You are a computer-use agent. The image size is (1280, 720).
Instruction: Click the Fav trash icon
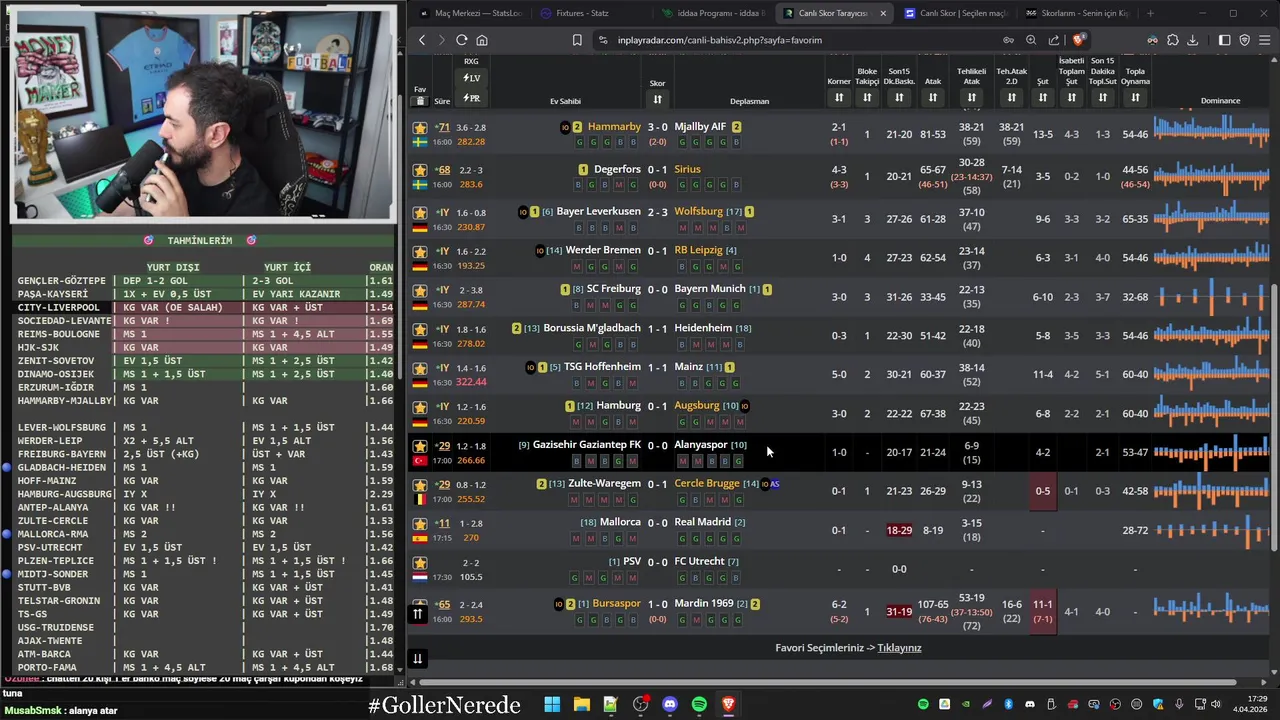coord(420,101)
